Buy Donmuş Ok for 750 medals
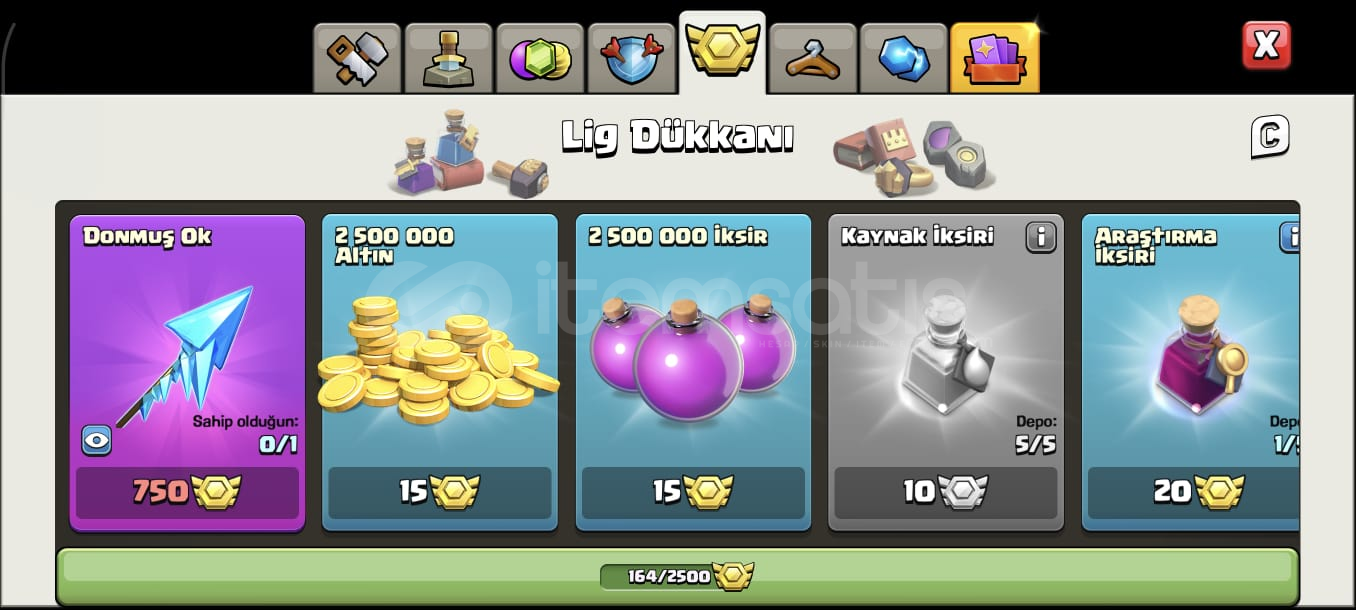This screenshot has height=610, width=1356. click(x=187, y=492)
